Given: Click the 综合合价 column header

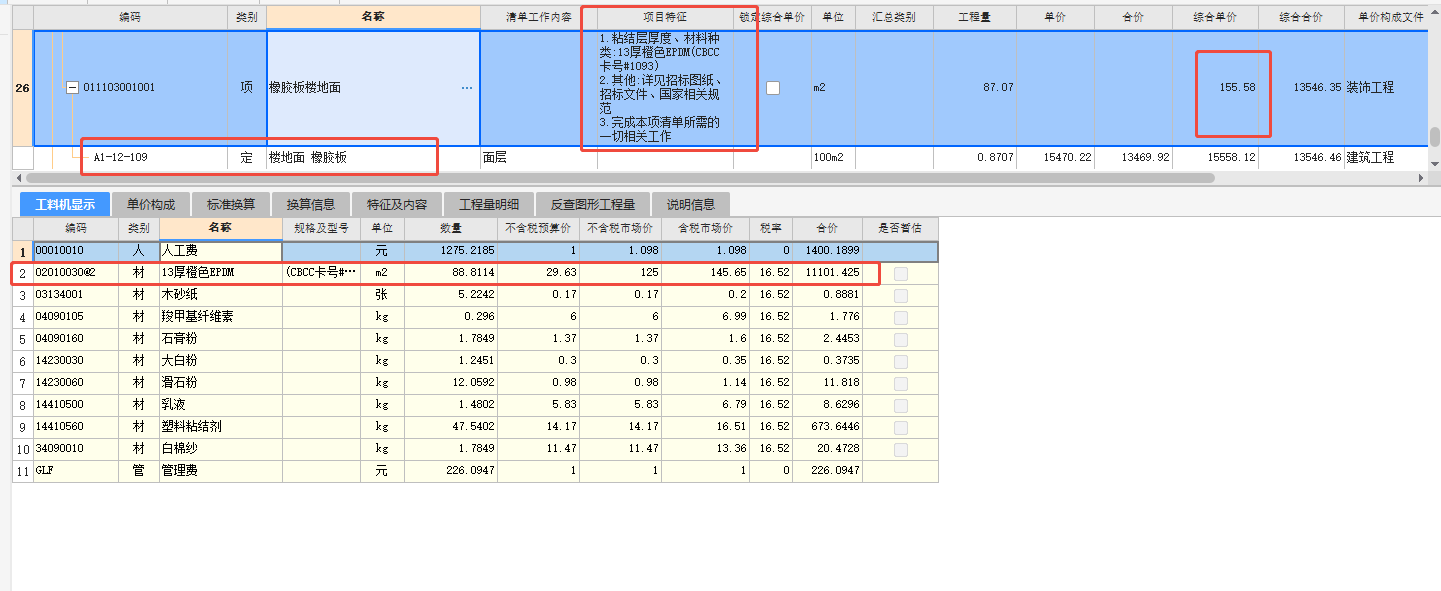Looking at the screenshot, I should (x=1301, y=18).
